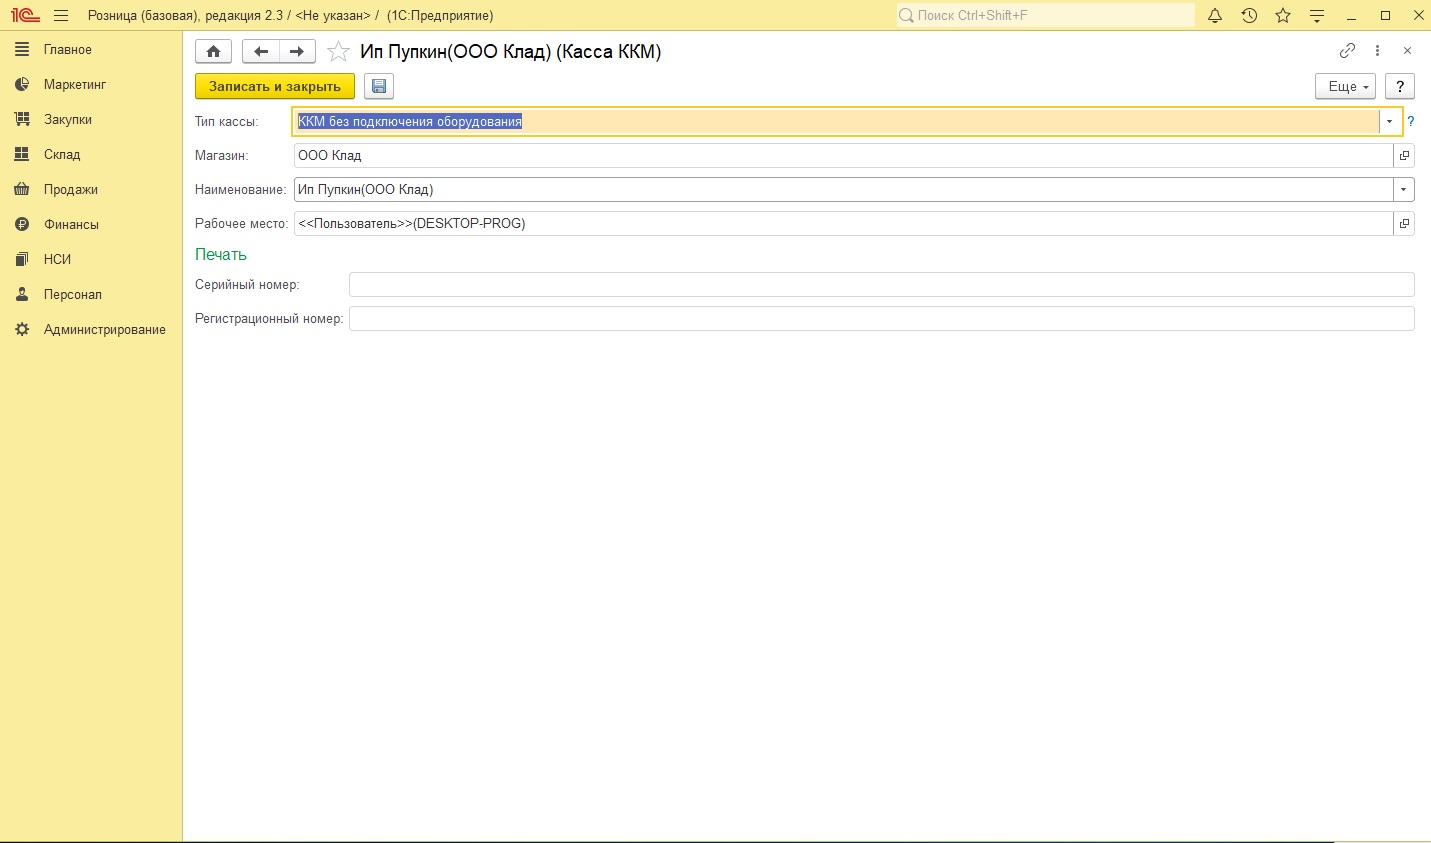Click the 1C logo icon
1431x843 pixels.
coord(25,16)
